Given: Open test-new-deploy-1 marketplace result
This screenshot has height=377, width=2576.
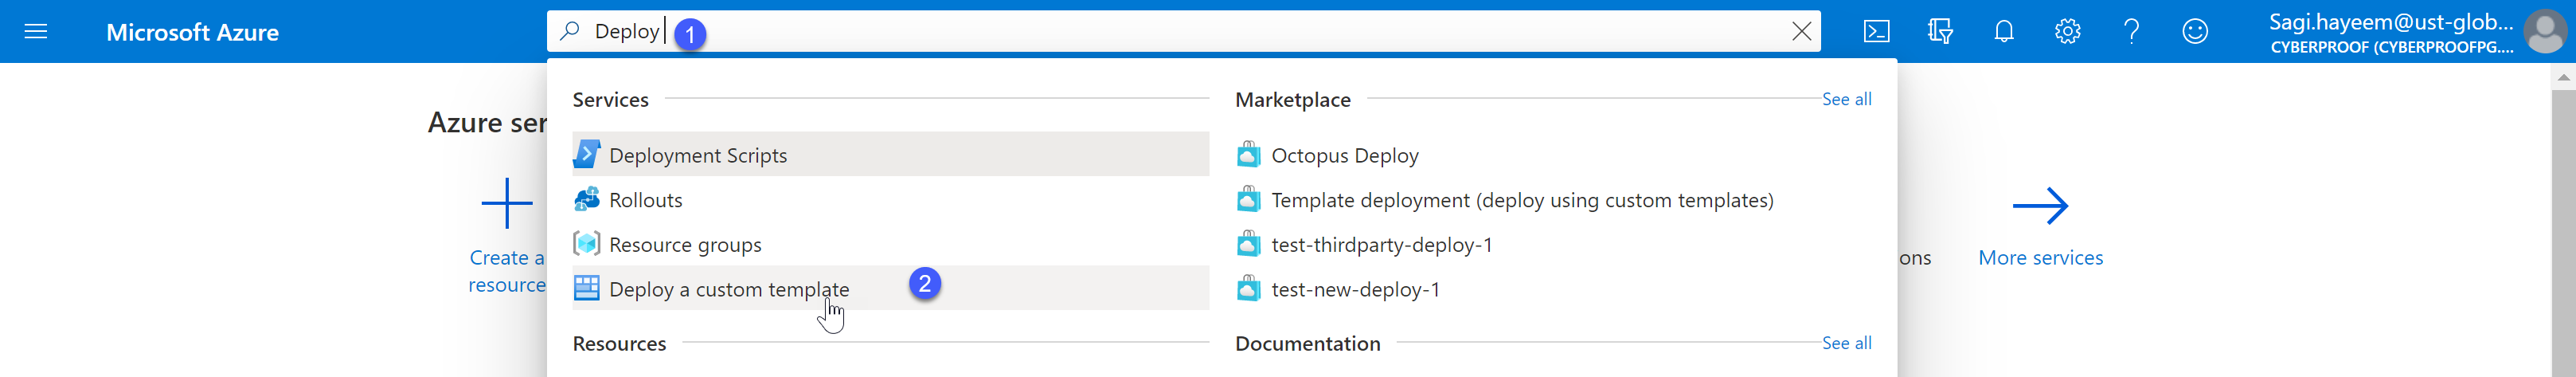Looking at the screenshot, I should [x=1355, y=289].
